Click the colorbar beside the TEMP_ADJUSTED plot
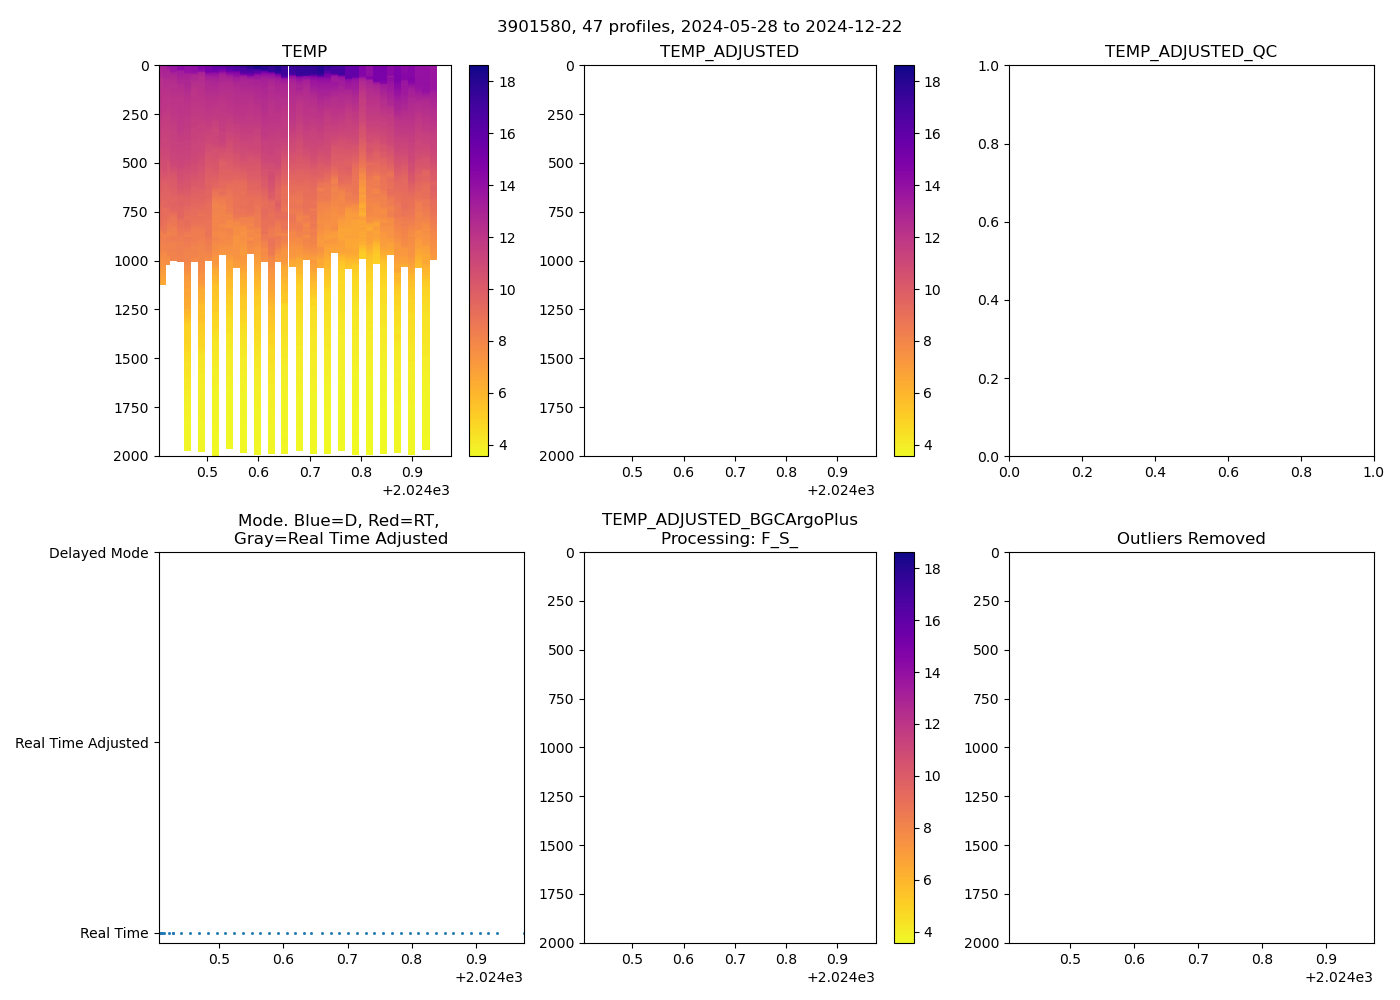Viewport: 1400px width, 1000px height. pos(904,260)
